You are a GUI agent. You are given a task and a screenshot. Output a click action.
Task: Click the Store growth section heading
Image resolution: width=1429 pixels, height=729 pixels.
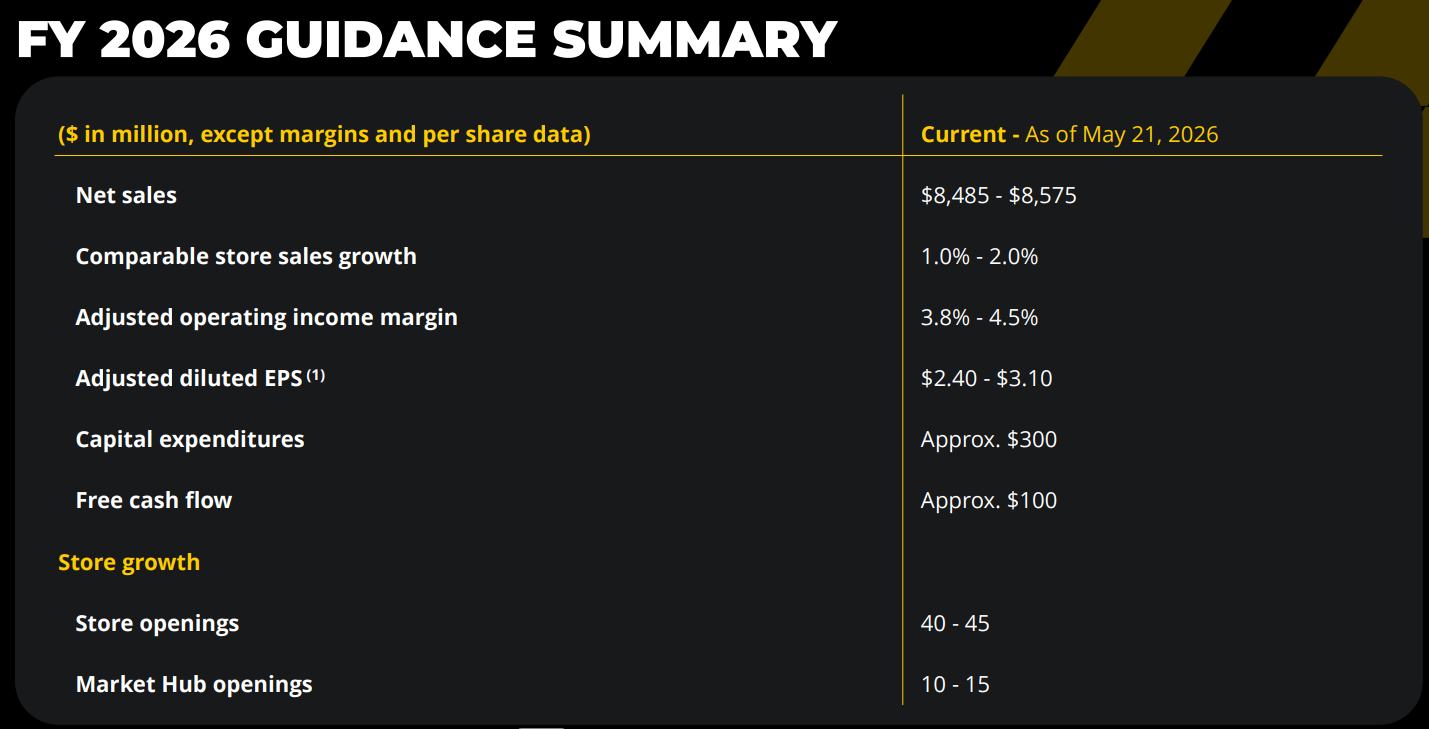(x=129, y=562)
